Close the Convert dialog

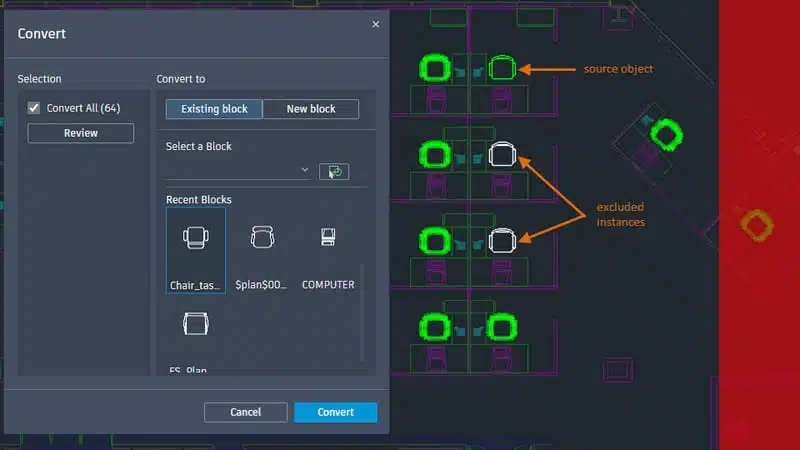point(376,24)
